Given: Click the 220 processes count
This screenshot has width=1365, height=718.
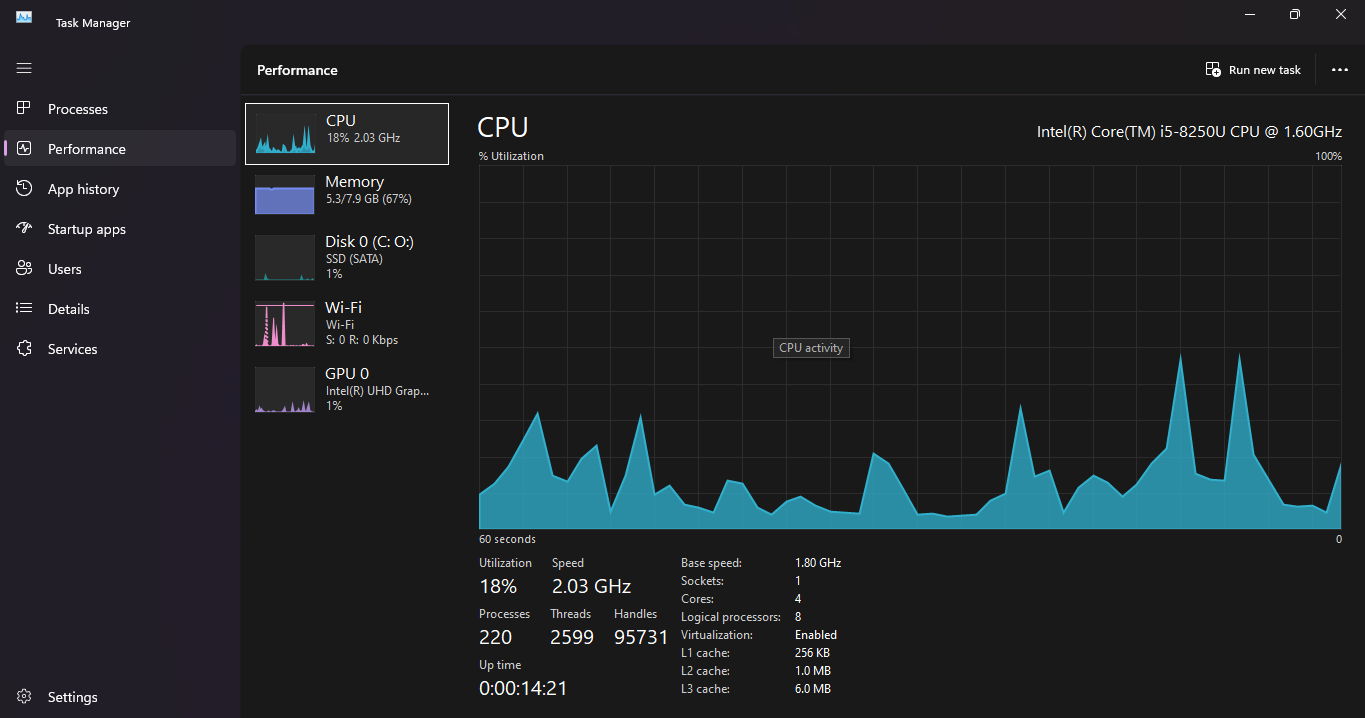Looking at the screenshot, I should click(495, 637).
